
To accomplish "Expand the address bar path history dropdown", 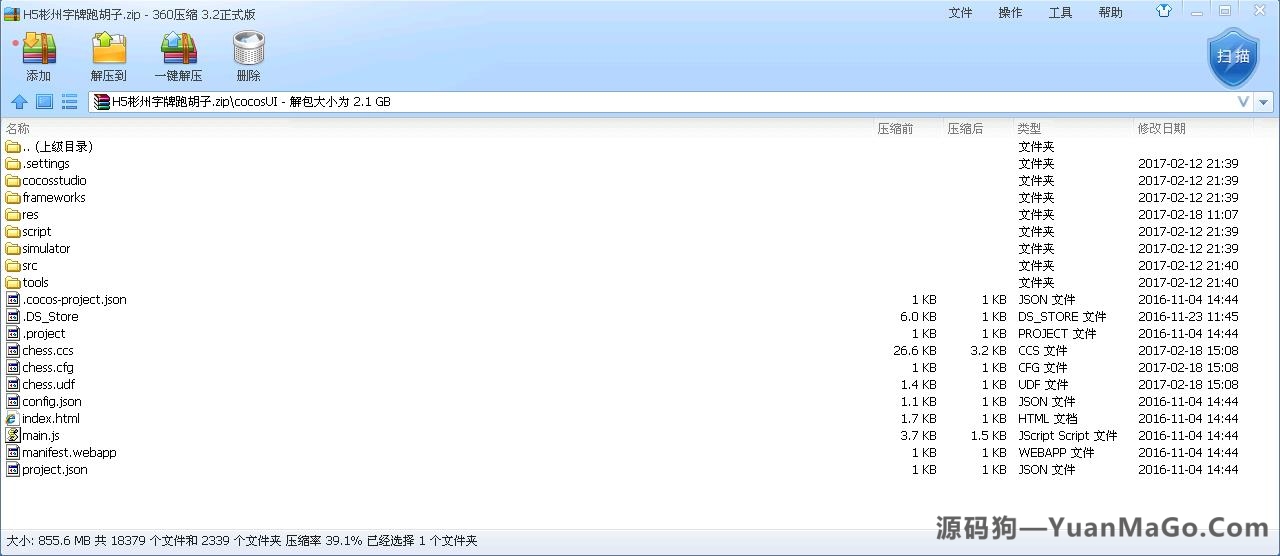I will coord(1264,102).
